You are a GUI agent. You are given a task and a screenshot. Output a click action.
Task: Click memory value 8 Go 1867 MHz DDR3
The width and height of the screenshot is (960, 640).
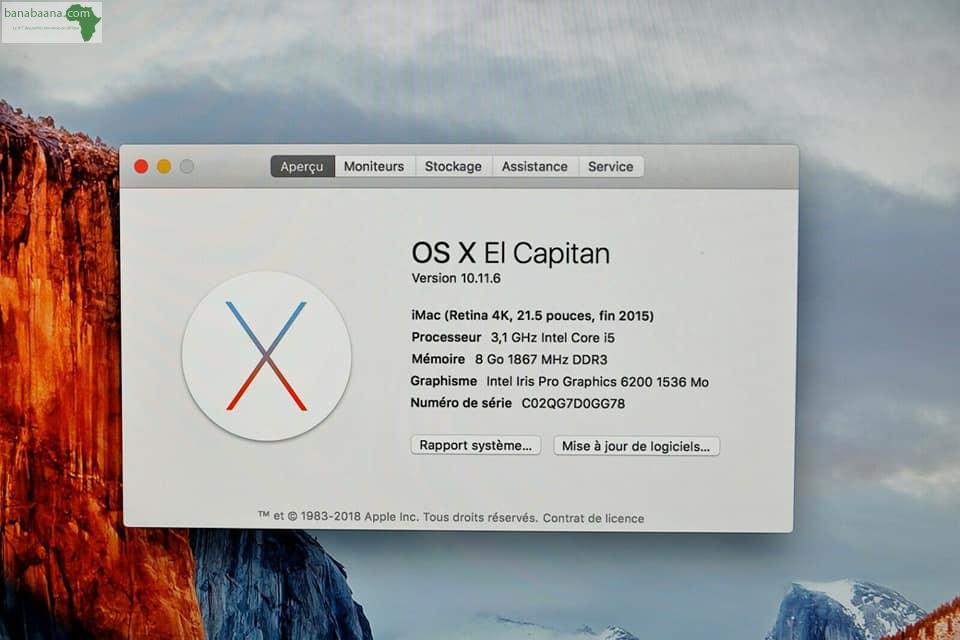[x=541, y=360]
